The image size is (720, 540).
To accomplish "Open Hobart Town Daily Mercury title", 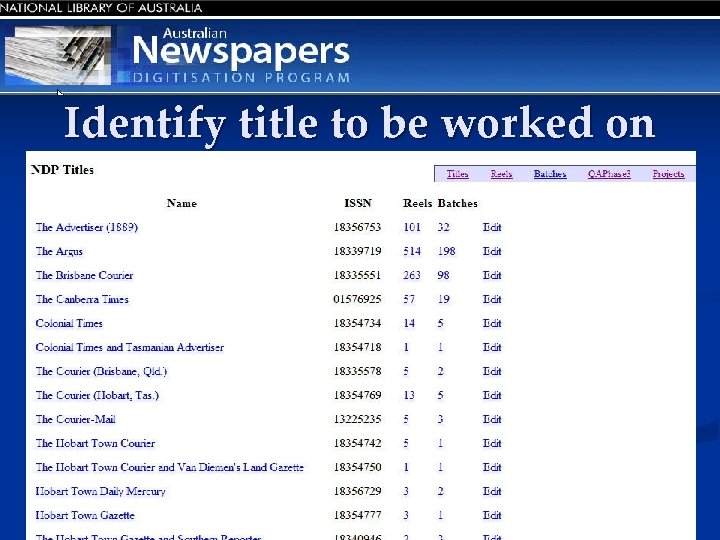I will [x=100, y=491].
